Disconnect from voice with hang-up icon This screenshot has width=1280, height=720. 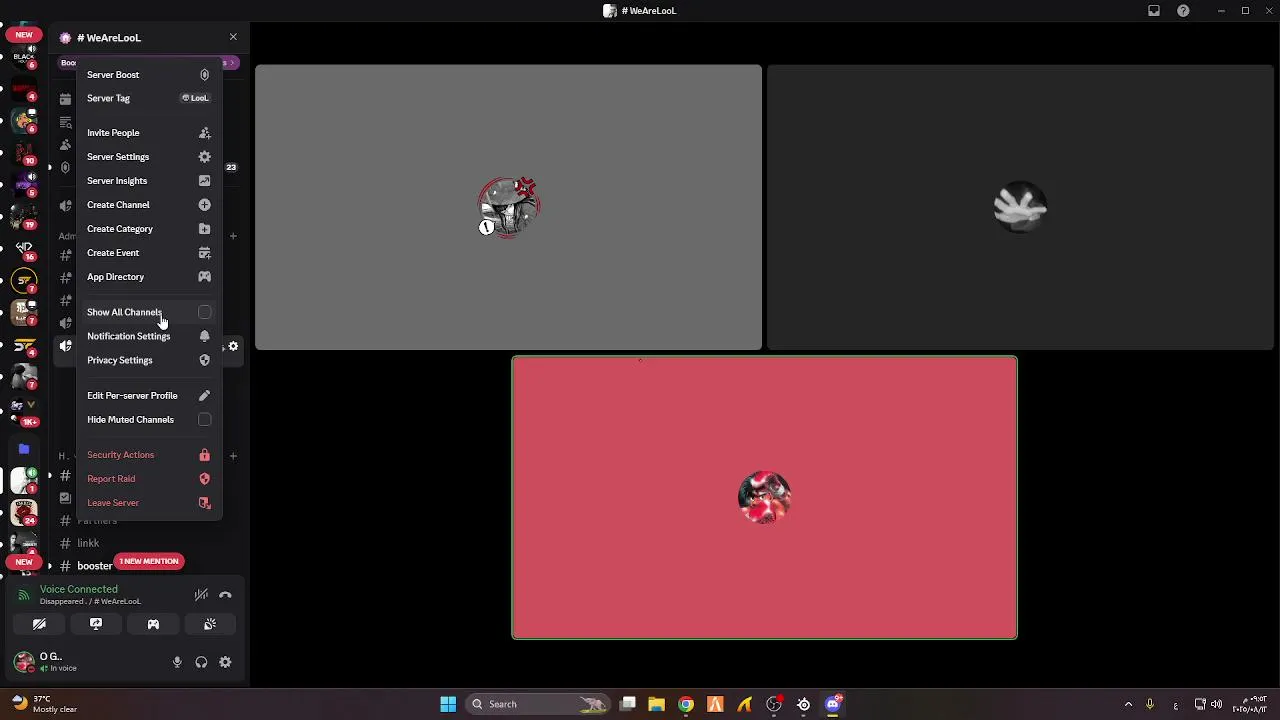[225, 595]
